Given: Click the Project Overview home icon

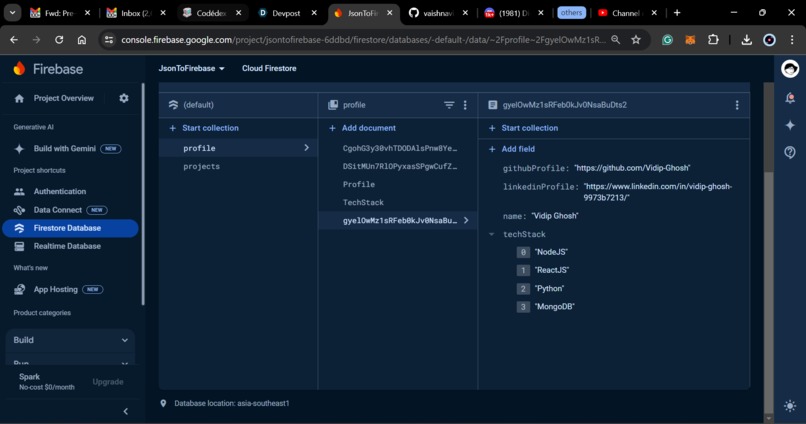Looking at the screenshot, I should pyautogui.click(x=20, y=98).
